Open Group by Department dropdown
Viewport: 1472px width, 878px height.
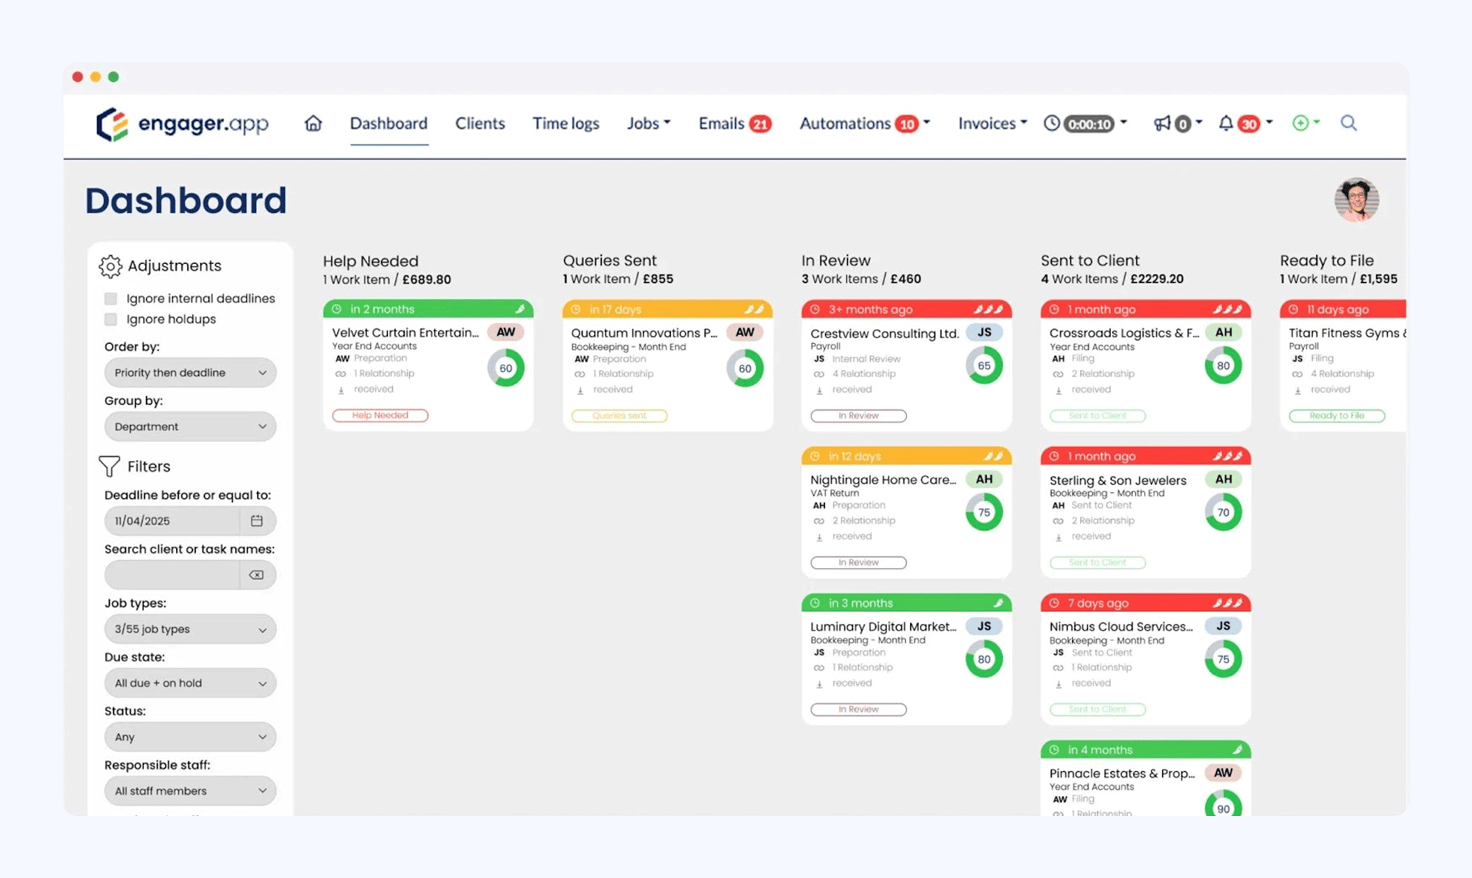tap(190, 427)
